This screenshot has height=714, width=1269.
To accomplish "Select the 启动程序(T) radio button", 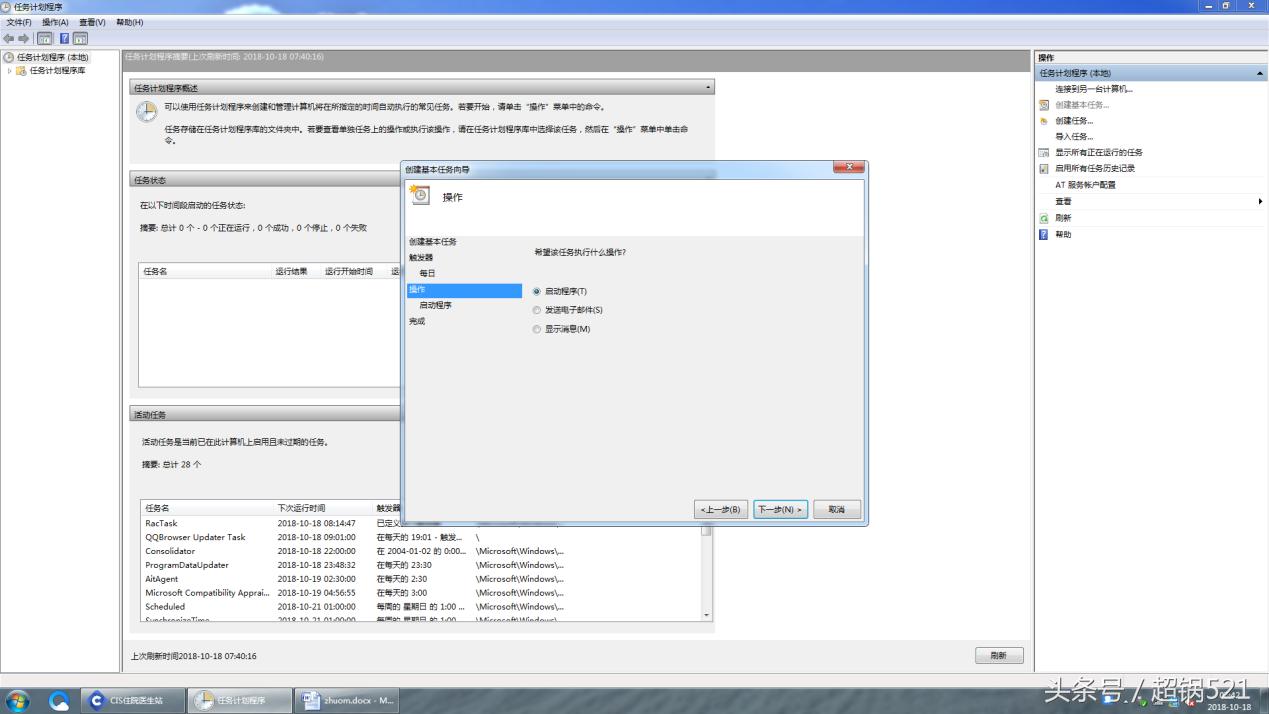I will (537, 292).
